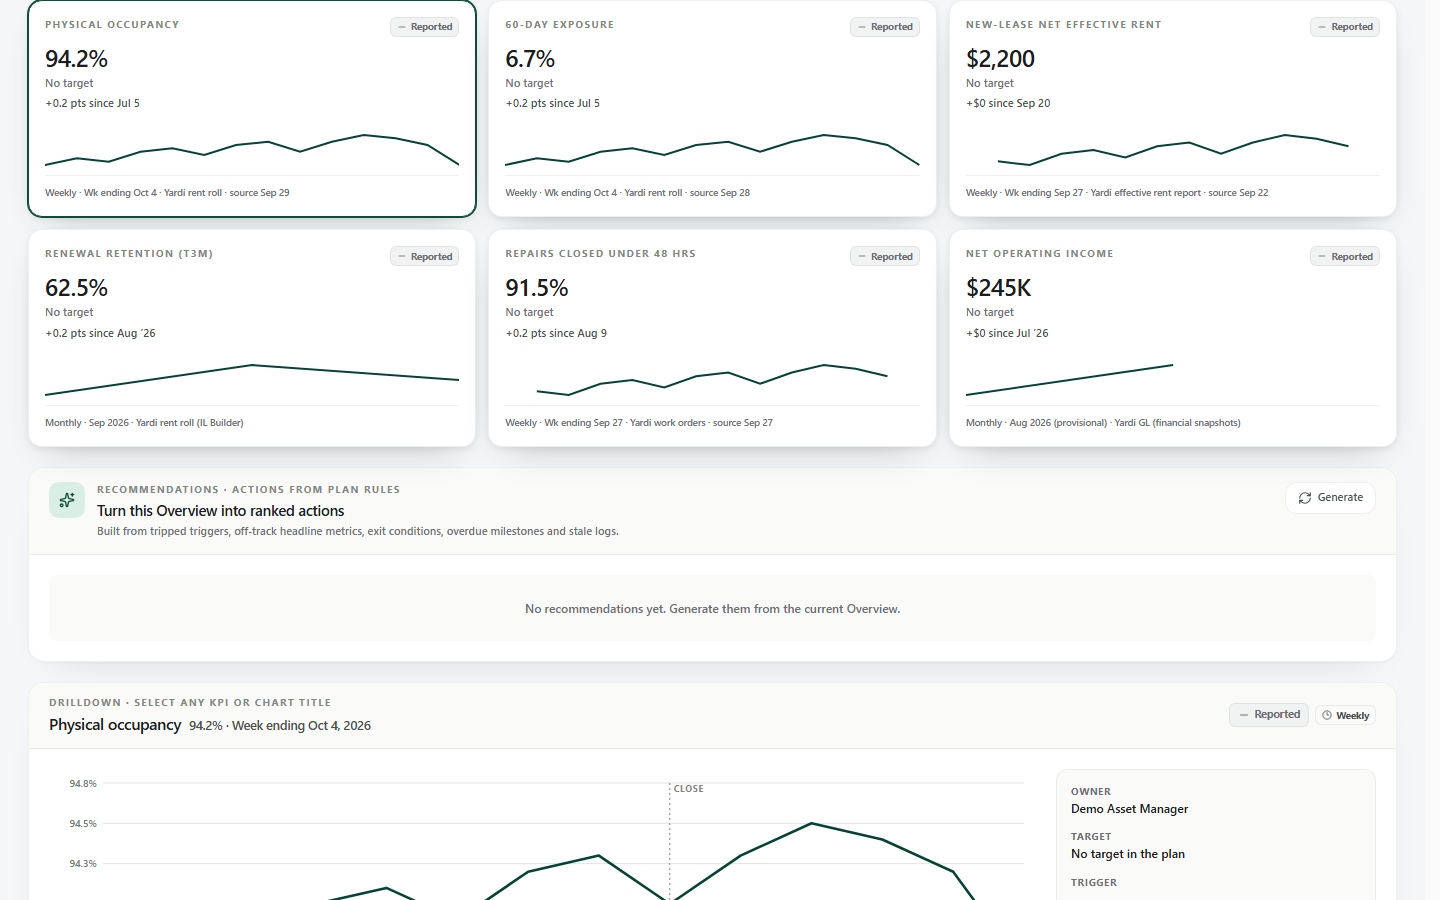Click '+0.2 pts since Aug 9' text
The image size is (1440, 900).
[556, 333]
